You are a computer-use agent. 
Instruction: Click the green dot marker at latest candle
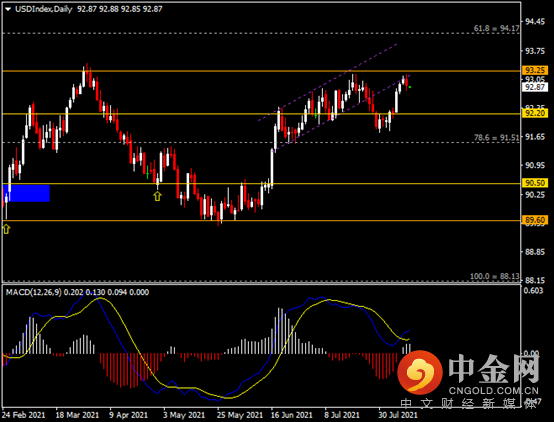pyautogui.click(x=410, y=87)
